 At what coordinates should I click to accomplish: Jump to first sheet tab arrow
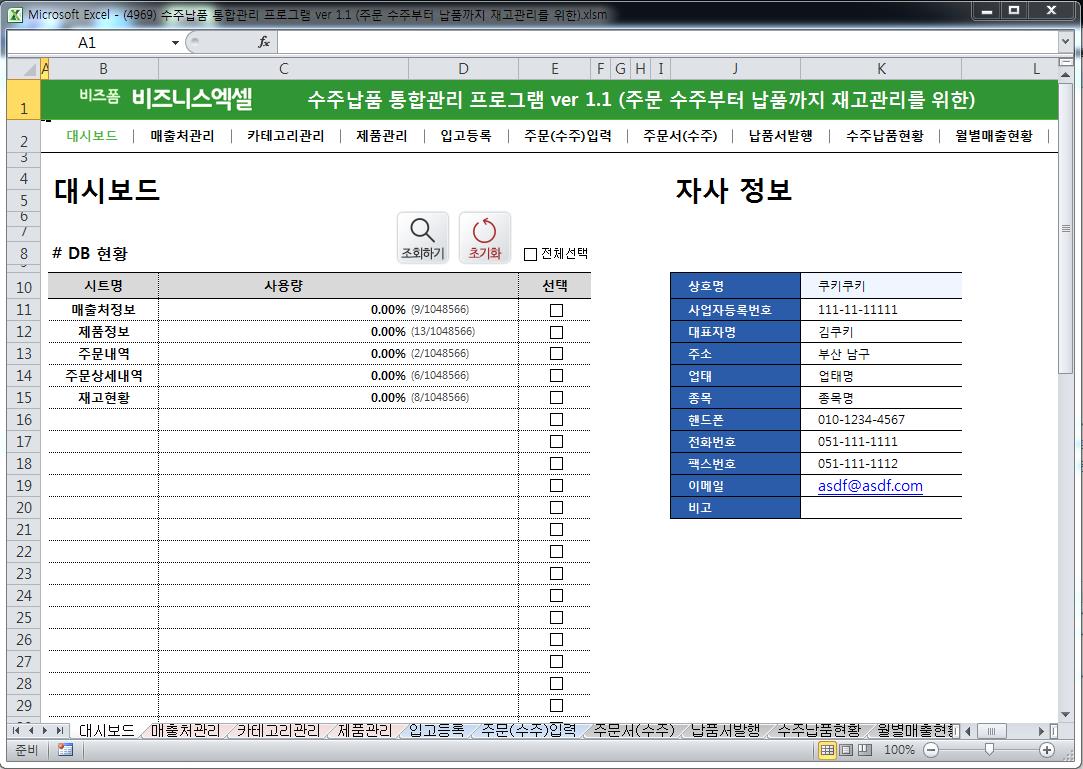click(x=16, y=731)
